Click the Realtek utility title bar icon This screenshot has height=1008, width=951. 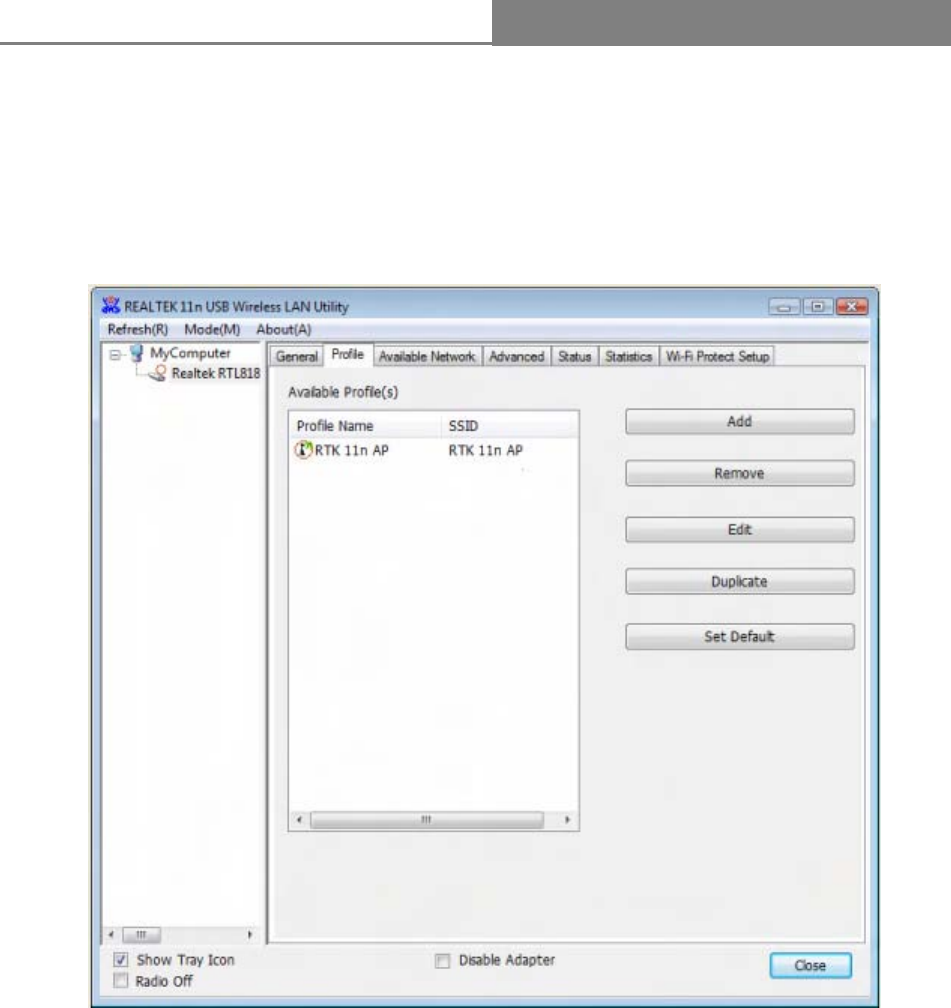(x=111, y=306)
